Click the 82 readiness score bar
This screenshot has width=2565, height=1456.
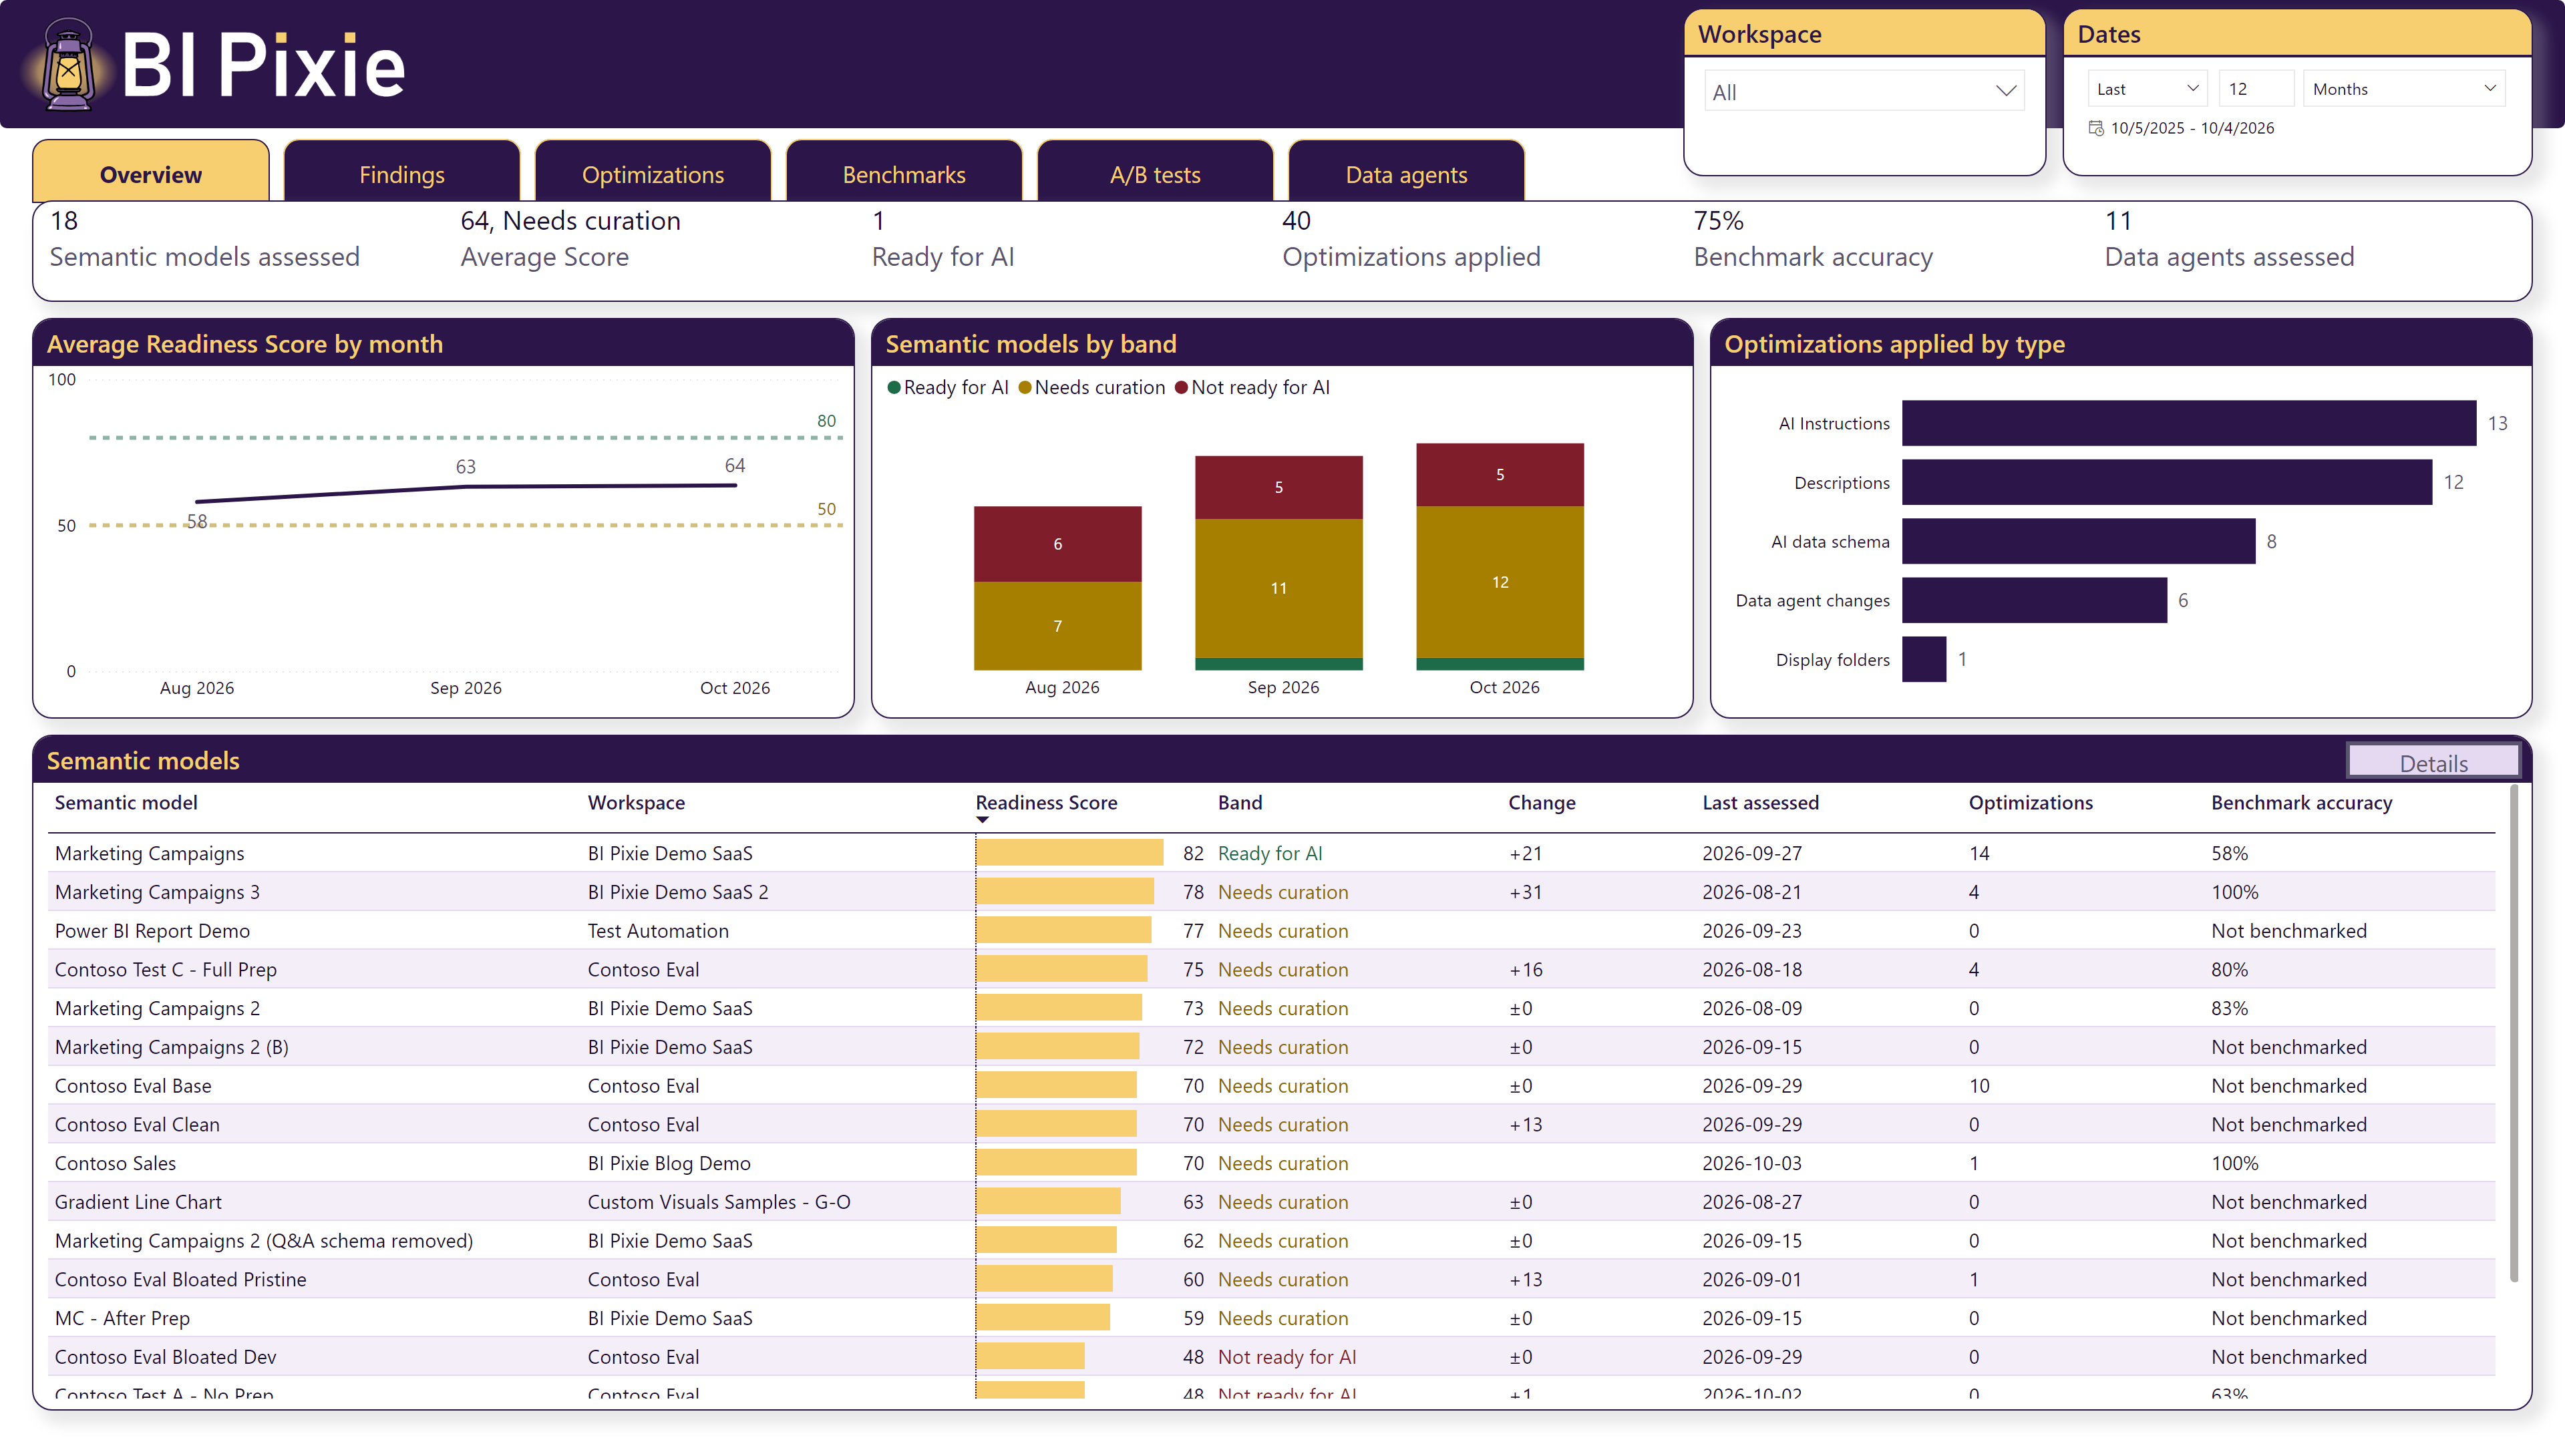click(x=1069, y=853)
